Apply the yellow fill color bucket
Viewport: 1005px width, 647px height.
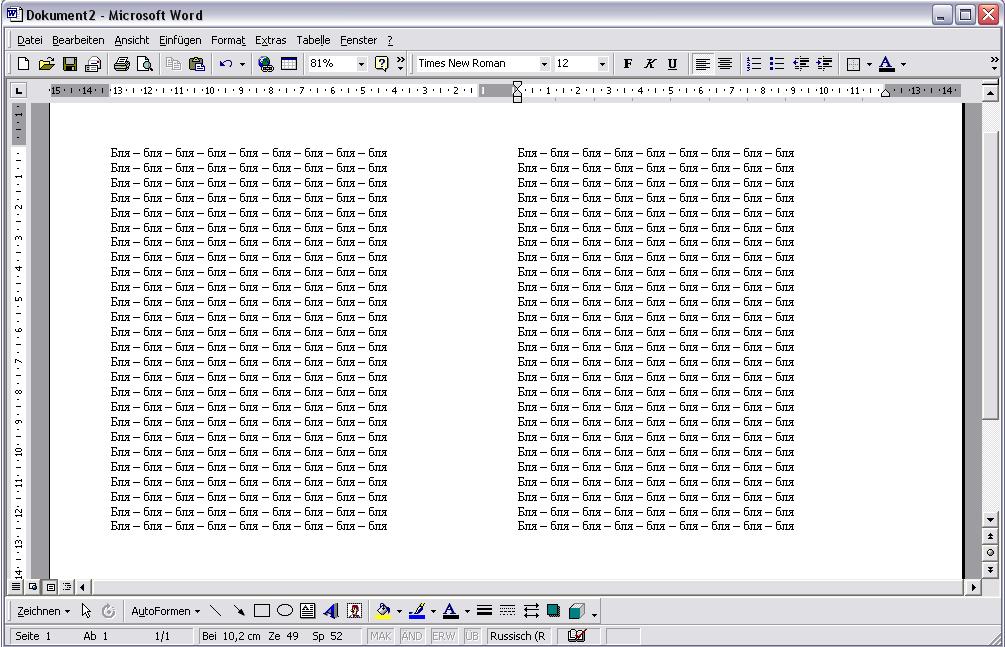click(383, 611)
